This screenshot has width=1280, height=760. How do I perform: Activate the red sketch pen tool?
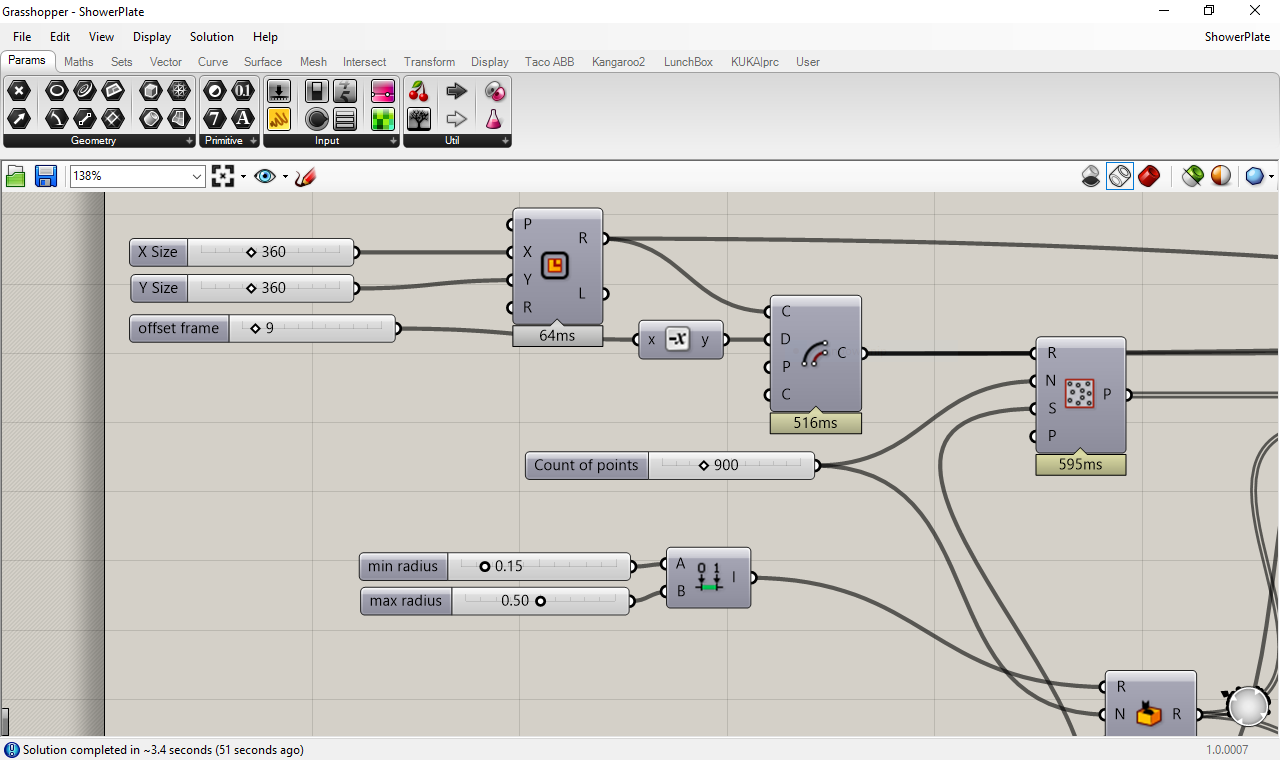tap(305, 177)
